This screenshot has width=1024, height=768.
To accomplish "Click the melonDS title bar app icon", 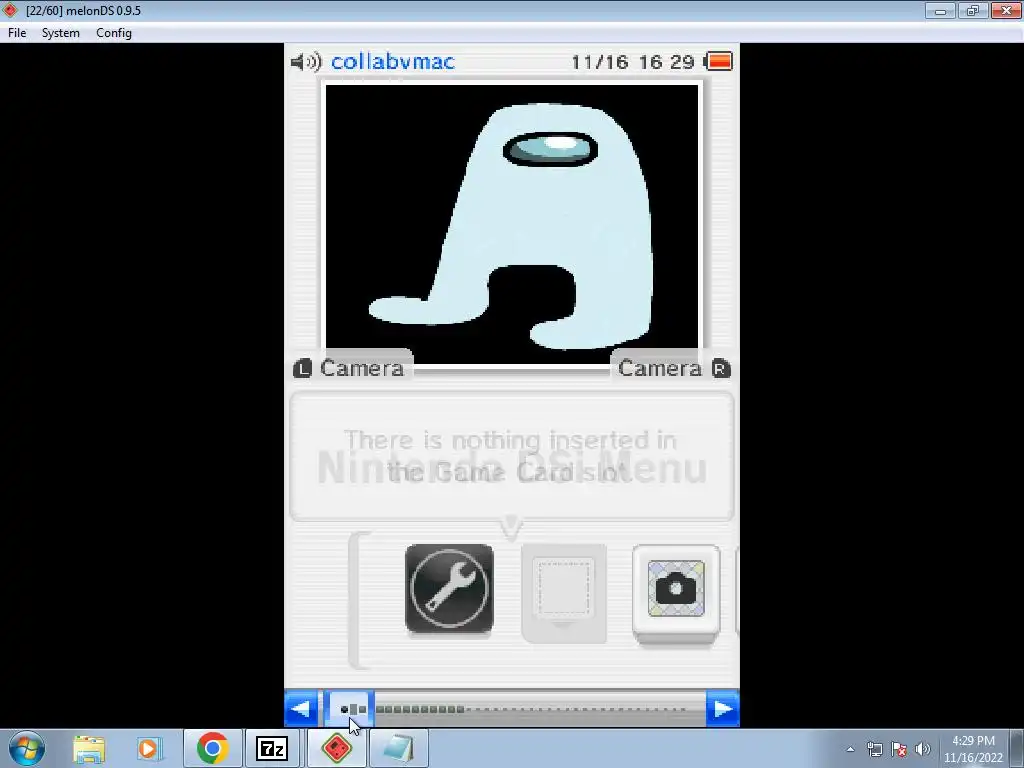I will tap(10, 10).
